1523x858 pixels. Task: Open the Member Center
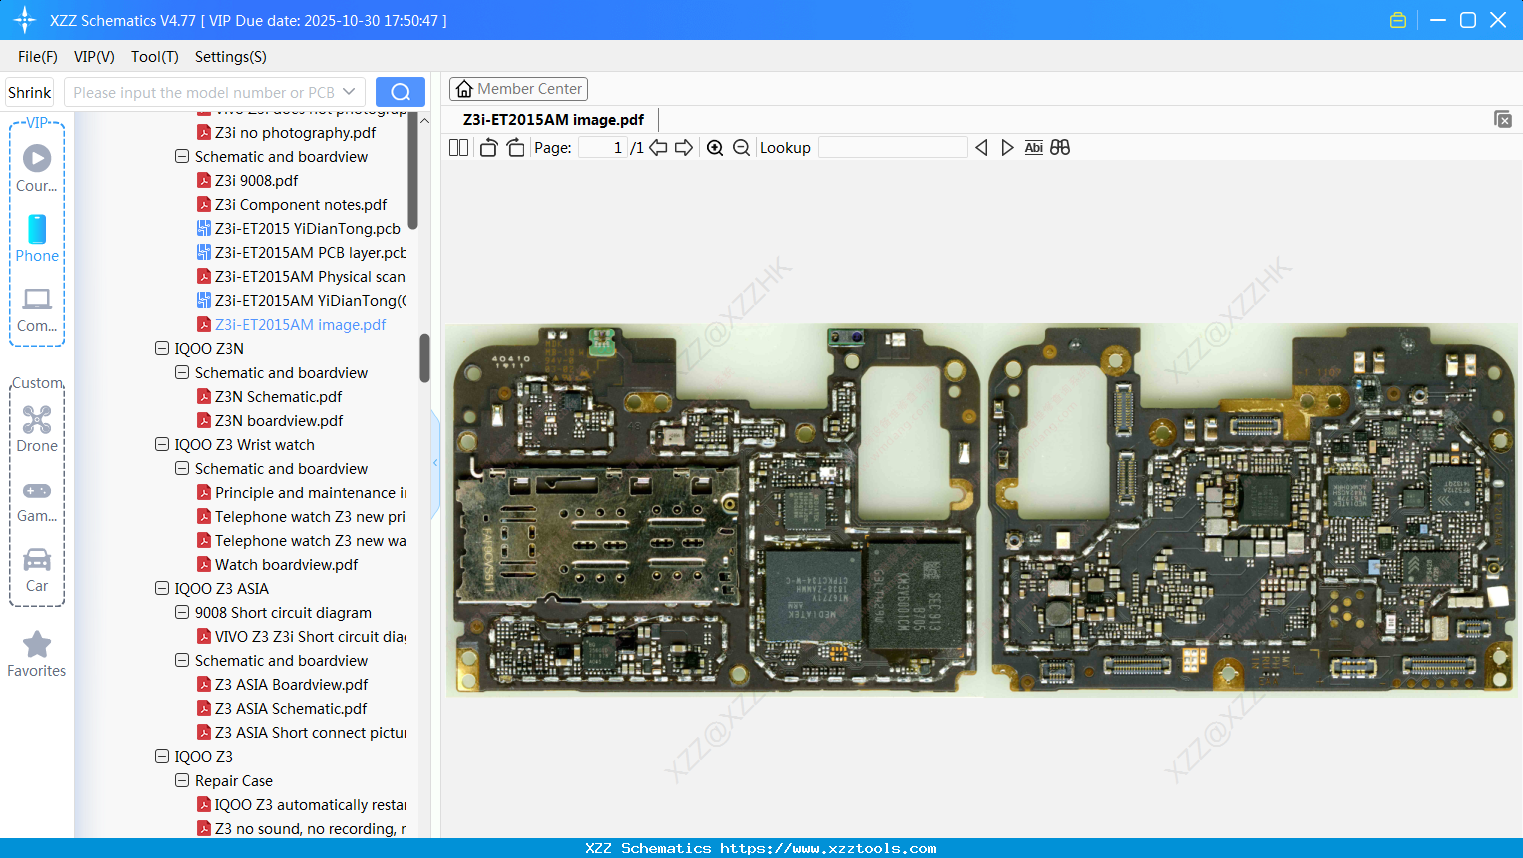pyautogui.click(x=518, y=89)
